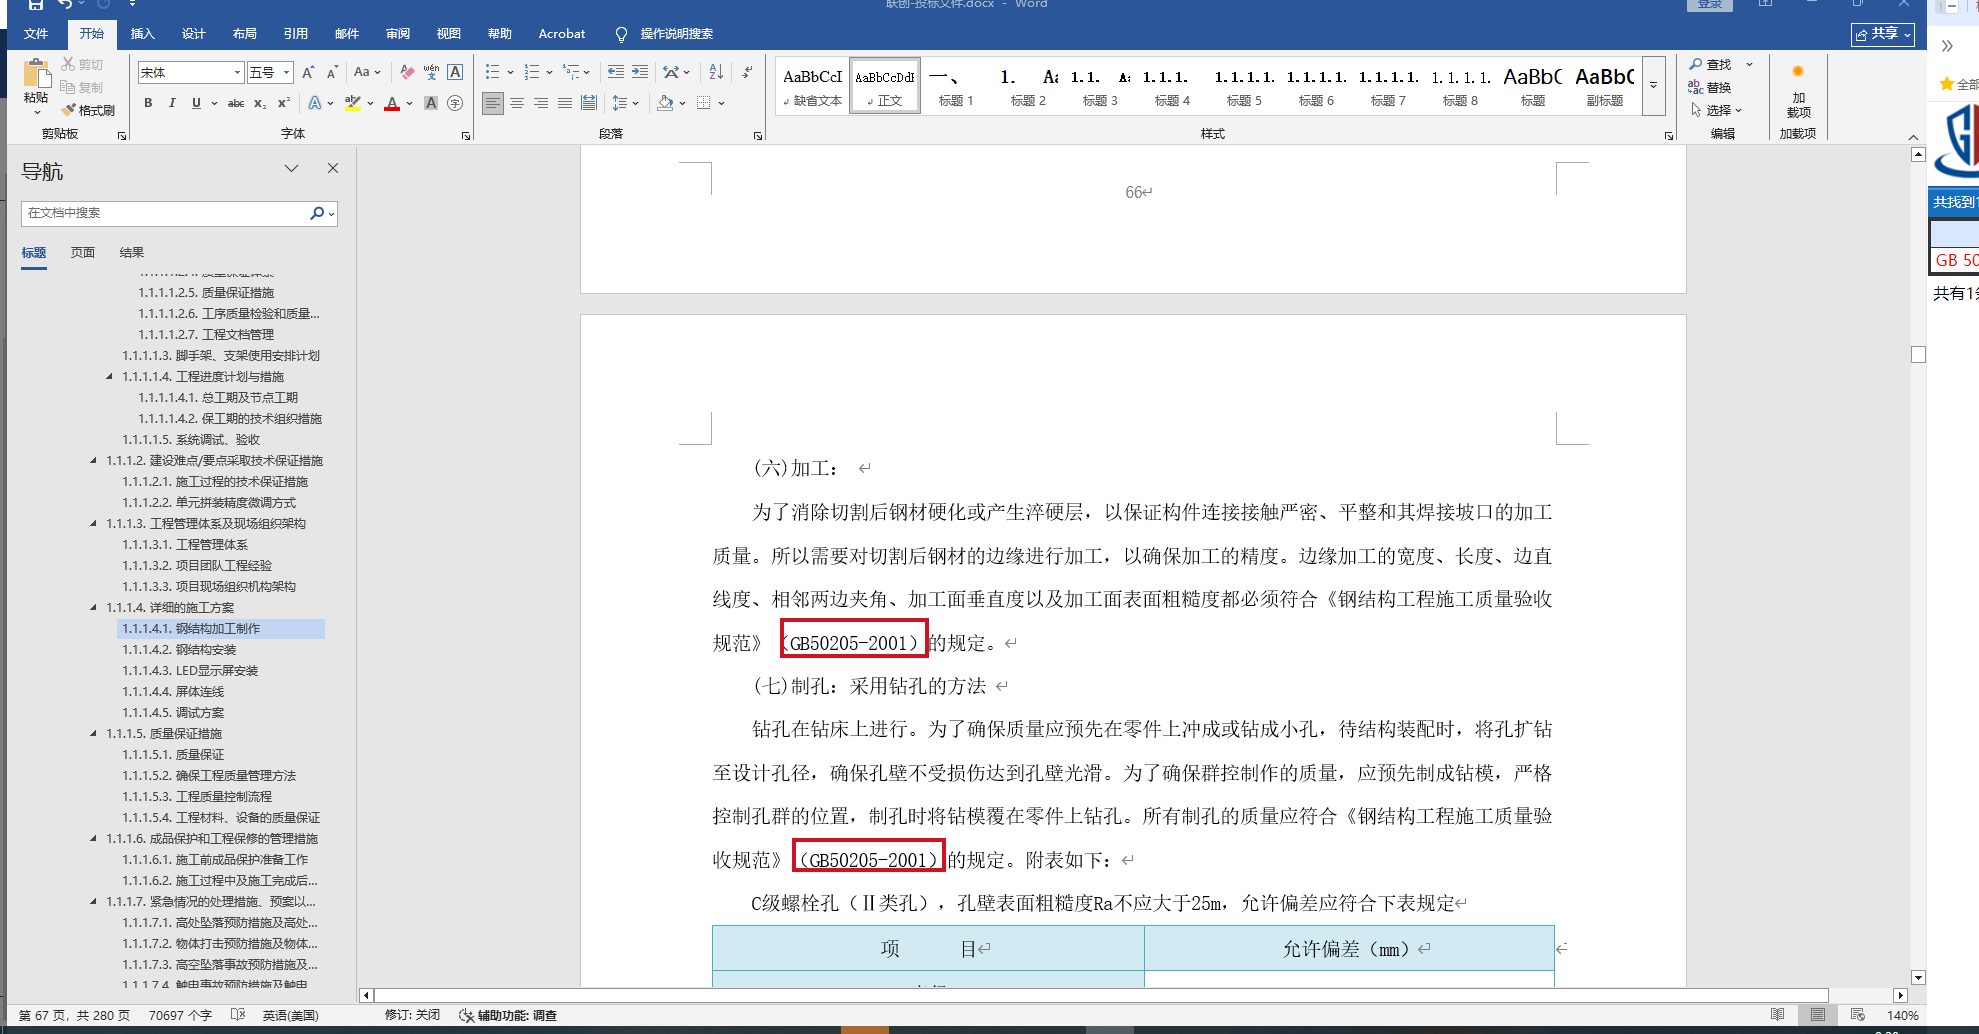Shrink the font size

pyautogui.click(x=332, y=72)
